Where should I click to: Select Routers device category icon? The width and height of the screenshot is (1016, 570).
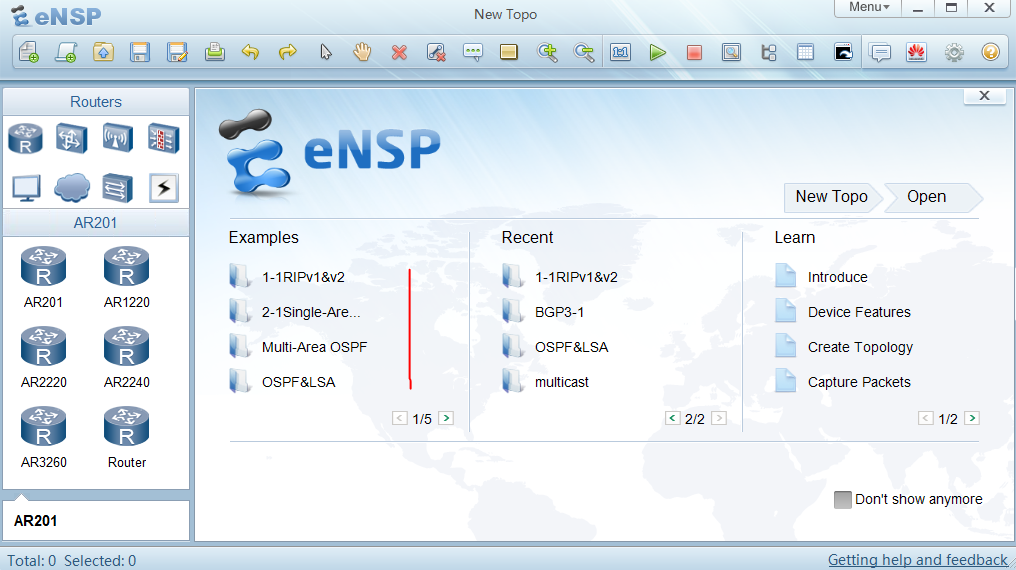click(x=25, y=139)
